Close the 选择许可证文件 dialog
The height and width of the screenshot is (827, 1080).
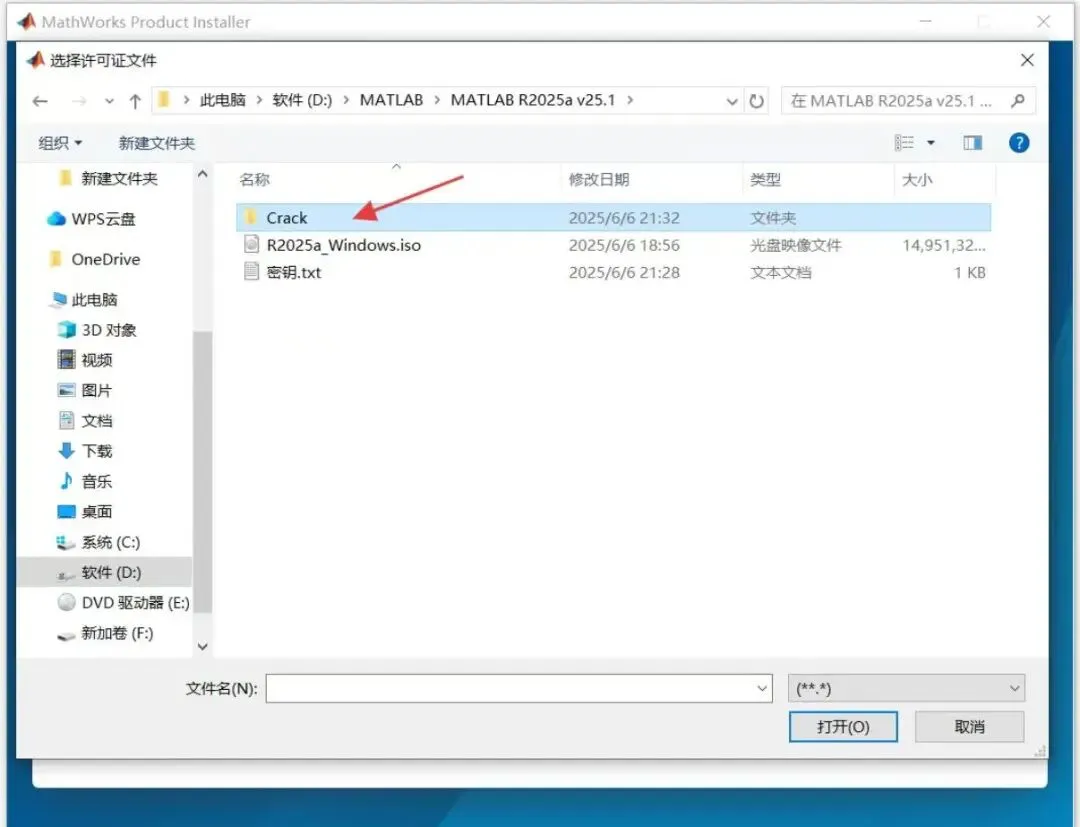pyautogui.click(x=1027, y=60)
